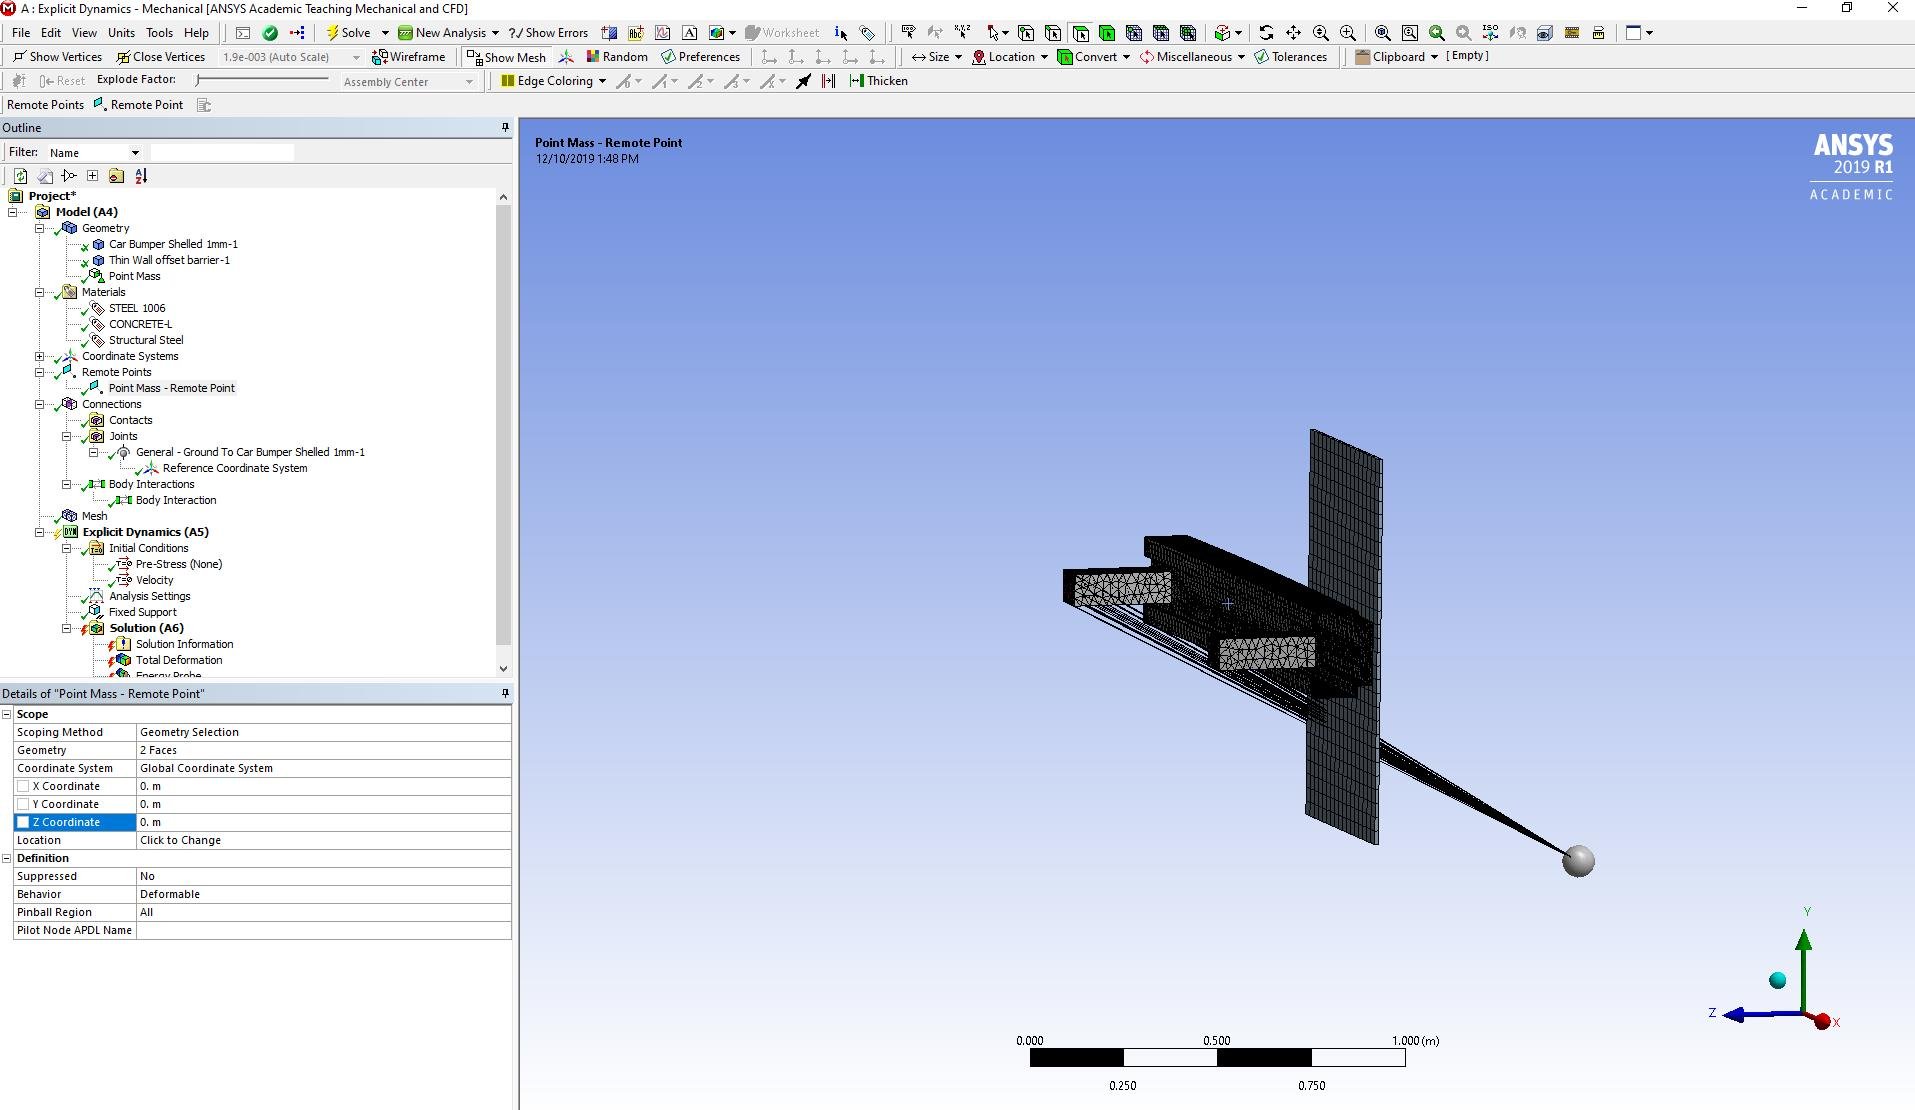
Task: Toggle the X Coordinate parameter checkbox
Action: 23,786
